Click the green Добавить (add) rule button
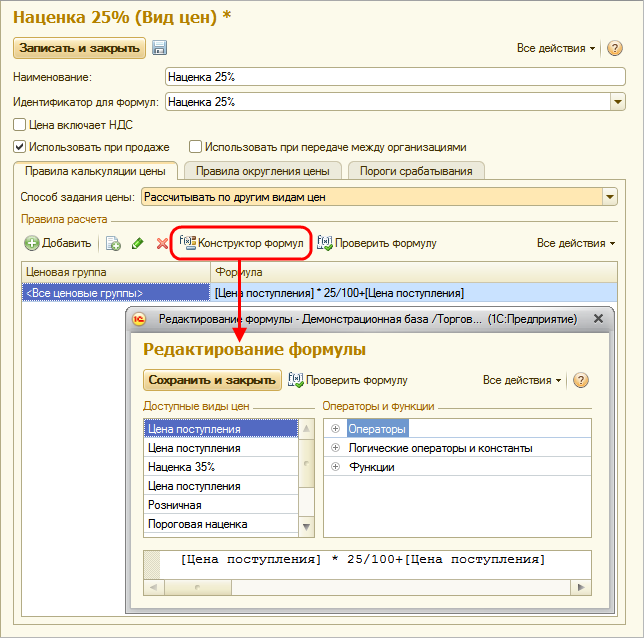Viewport: 644px width, 638px height. (59, 243)
